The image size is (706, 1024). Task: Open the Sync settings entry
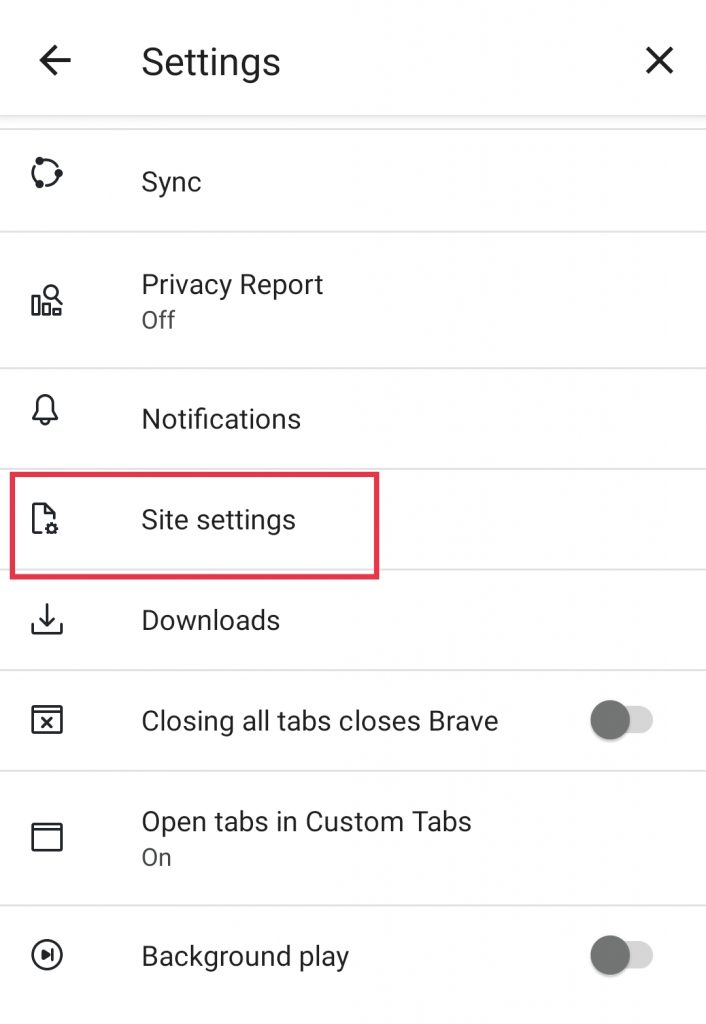pos(172,182)
